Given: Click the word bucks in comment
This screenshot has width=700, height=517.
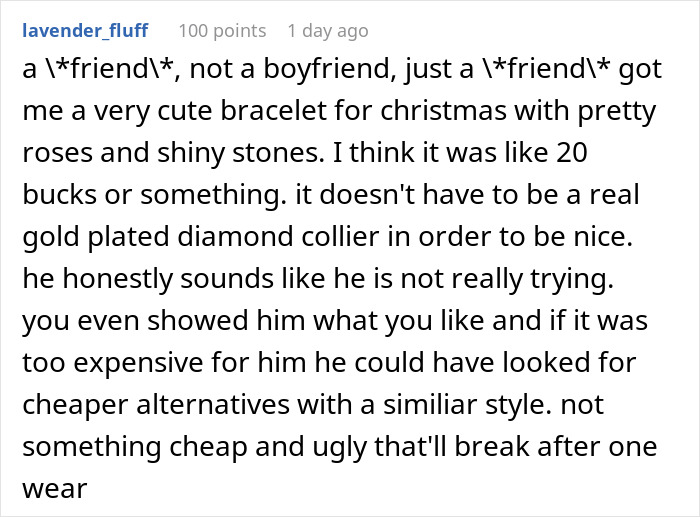Looking at the screenshot, I should pyautogui.click(x=59, y=194).
